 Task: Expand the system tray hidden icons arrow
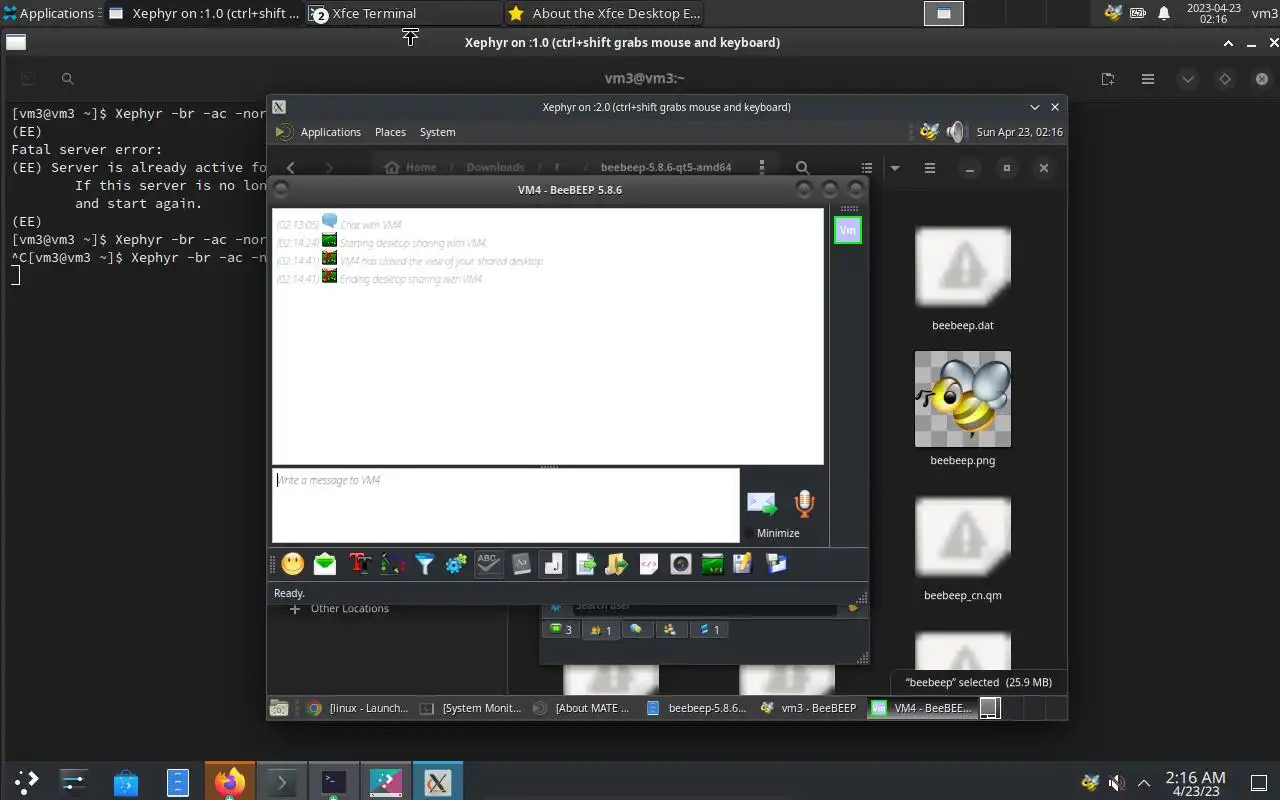pyautogui.click(x=1143, y=782)
